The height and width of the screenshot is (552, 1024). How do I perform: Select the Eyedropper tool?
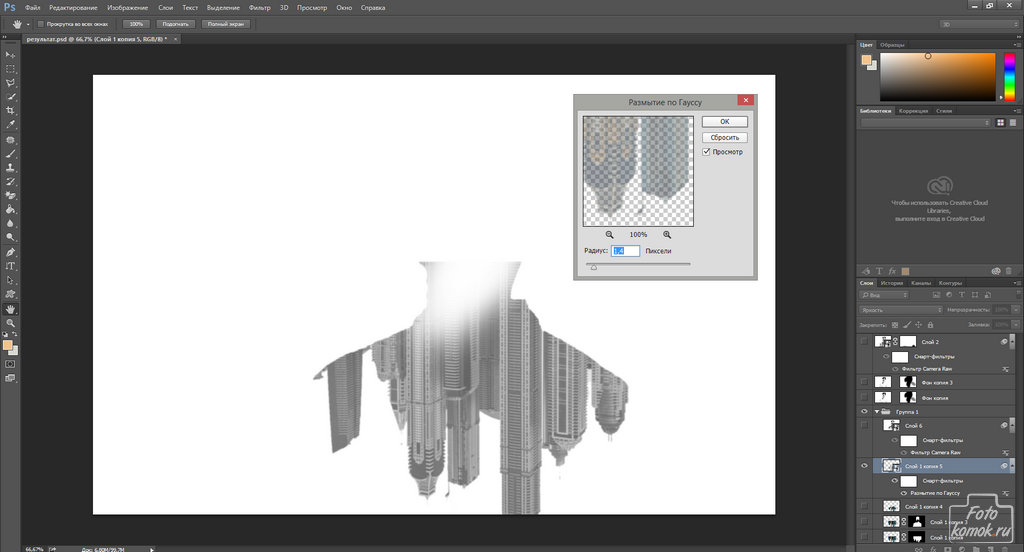click(x=10, y=125)
